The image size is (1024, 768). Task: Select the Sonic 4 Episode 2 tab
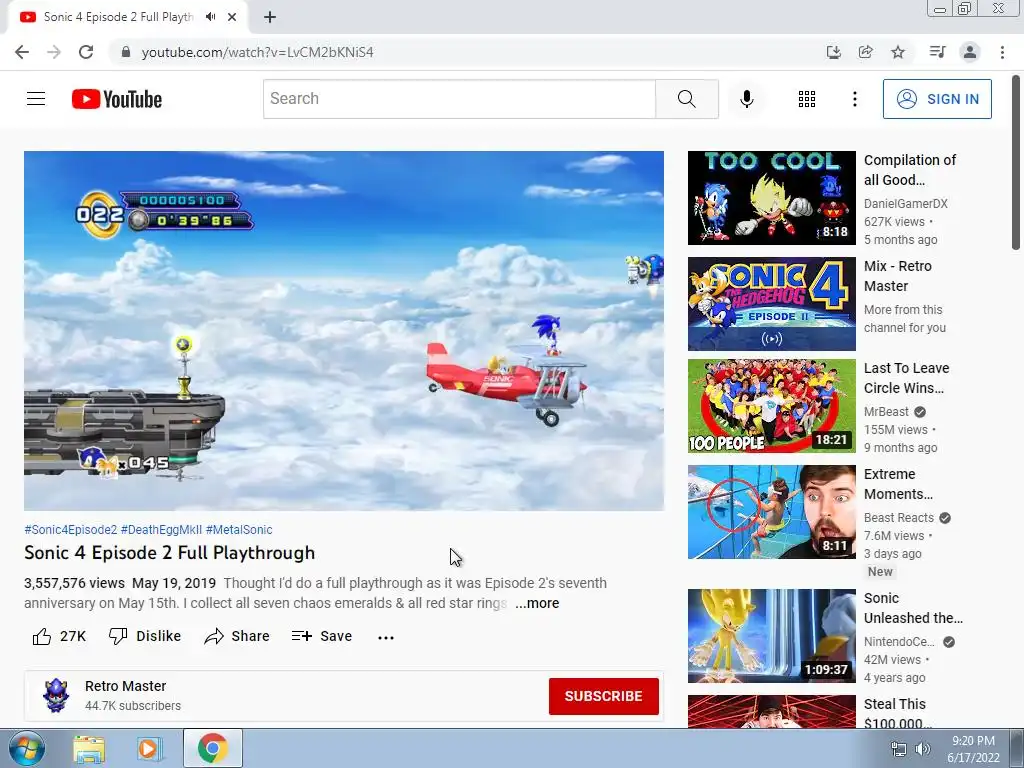tap(127, 17)
